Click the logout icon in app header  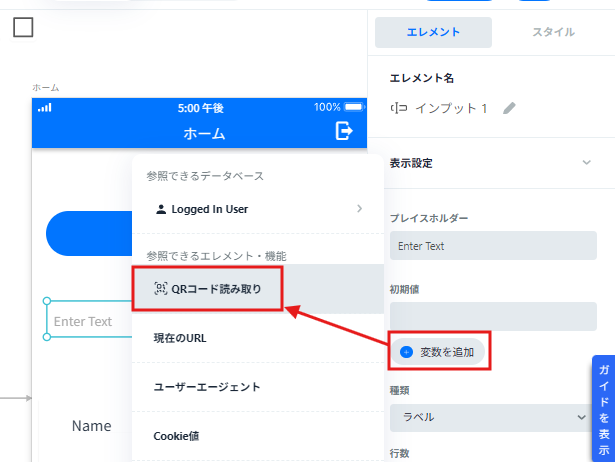pos(345,130)
